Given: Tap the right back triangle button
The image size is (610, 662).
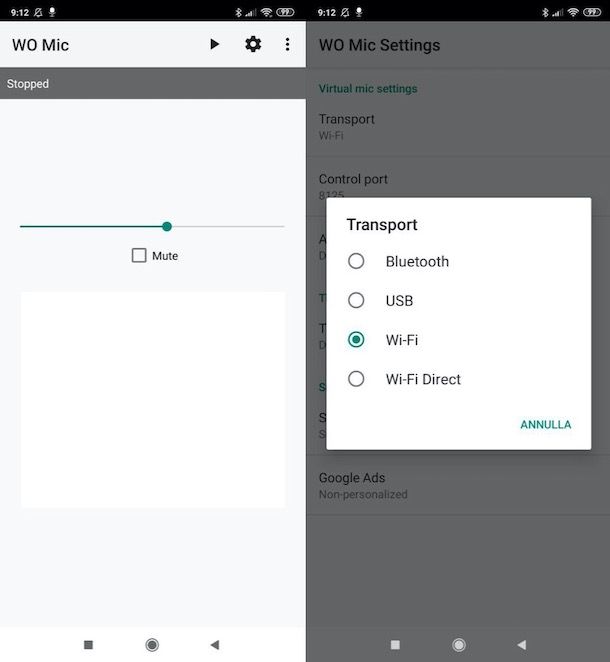Looking at the screenshot, I should tap(522, 645).
